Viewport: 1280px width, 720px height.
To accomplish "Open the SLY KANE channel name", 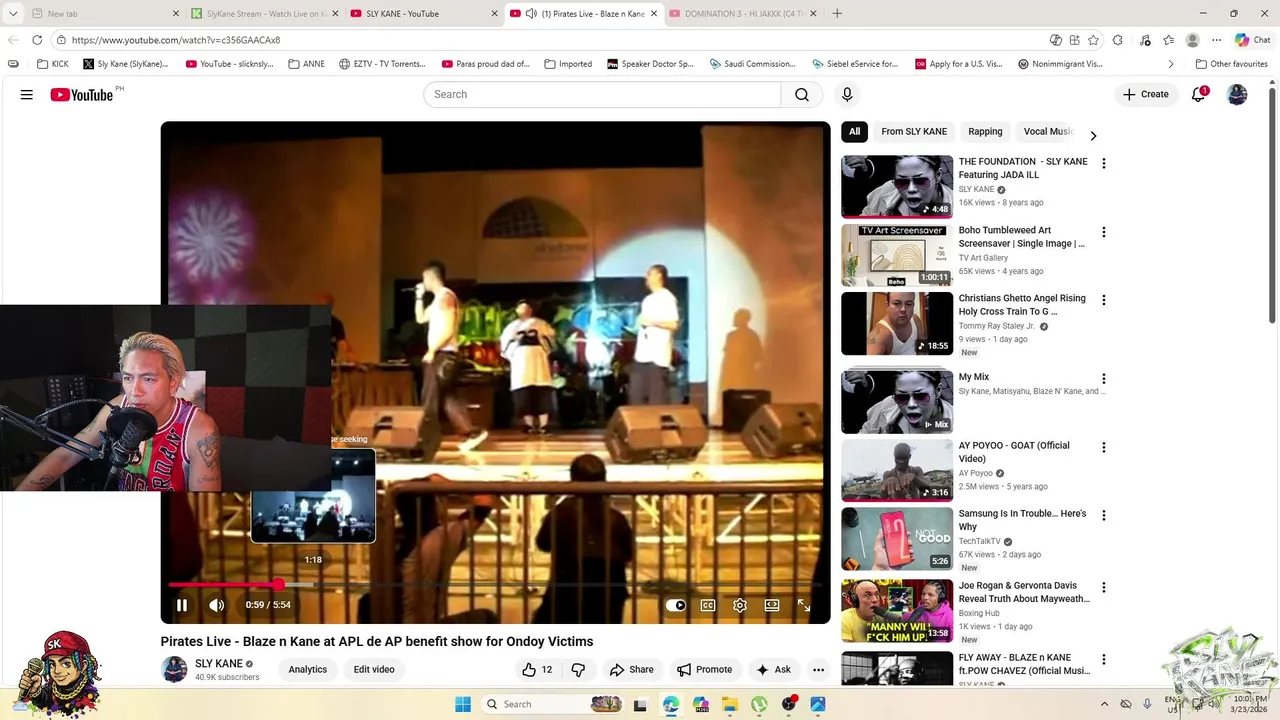I will tap(219, 664).
